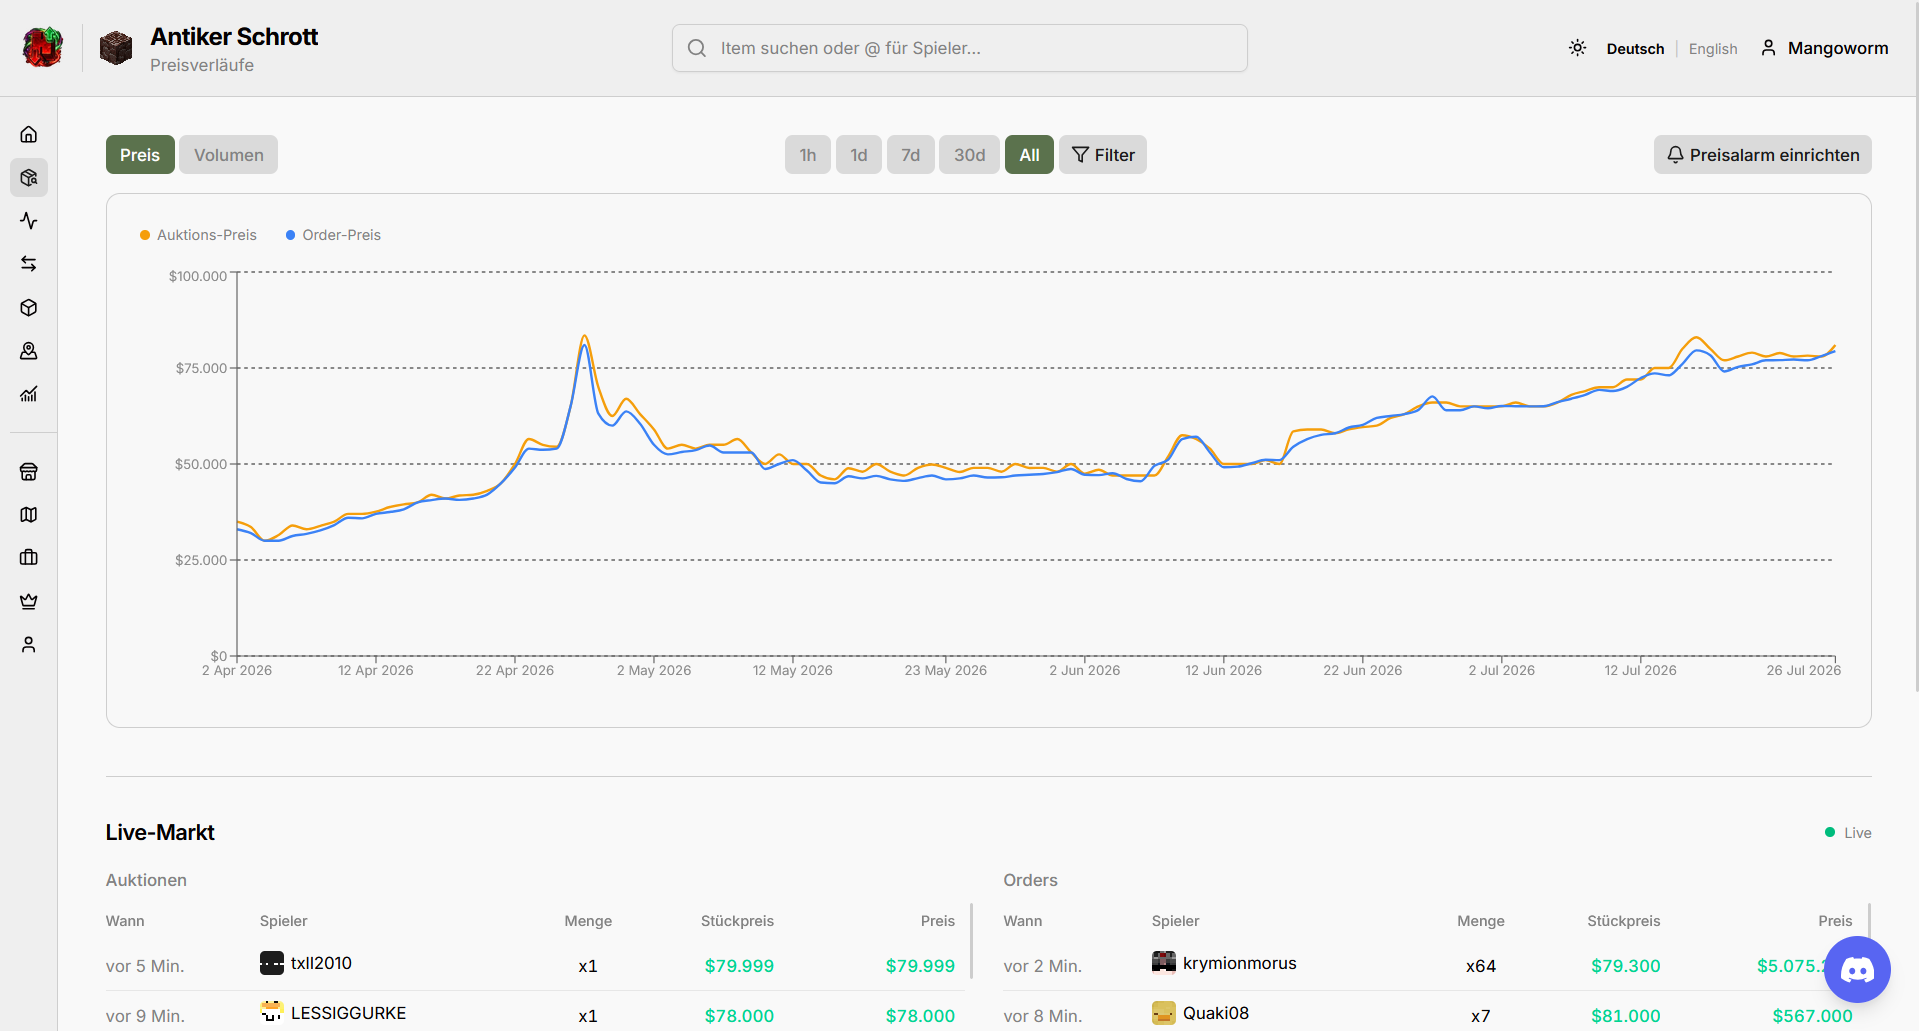Select the 7d time range
The height and width of the screenshot is (1031, 1919).
pyautogui.click(x=910, y=155)
